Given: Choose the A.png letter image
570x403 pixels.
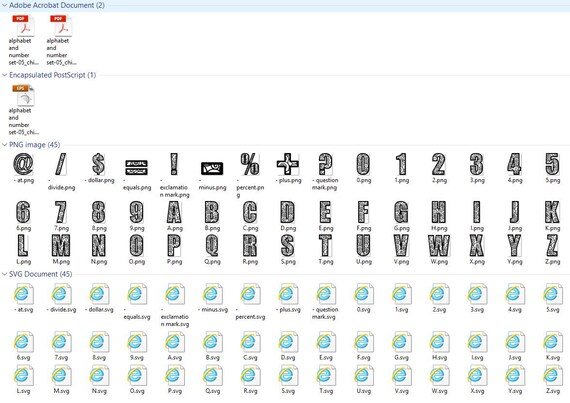Looking at the screenshot, I should (174, 212).
